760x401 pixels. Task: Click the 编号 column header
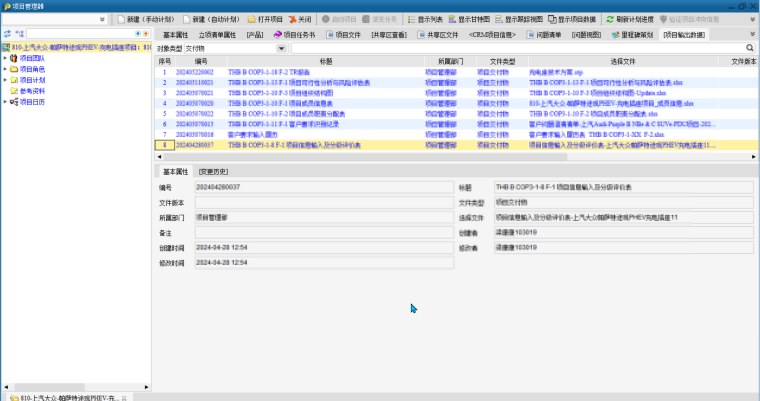(201, 62)
